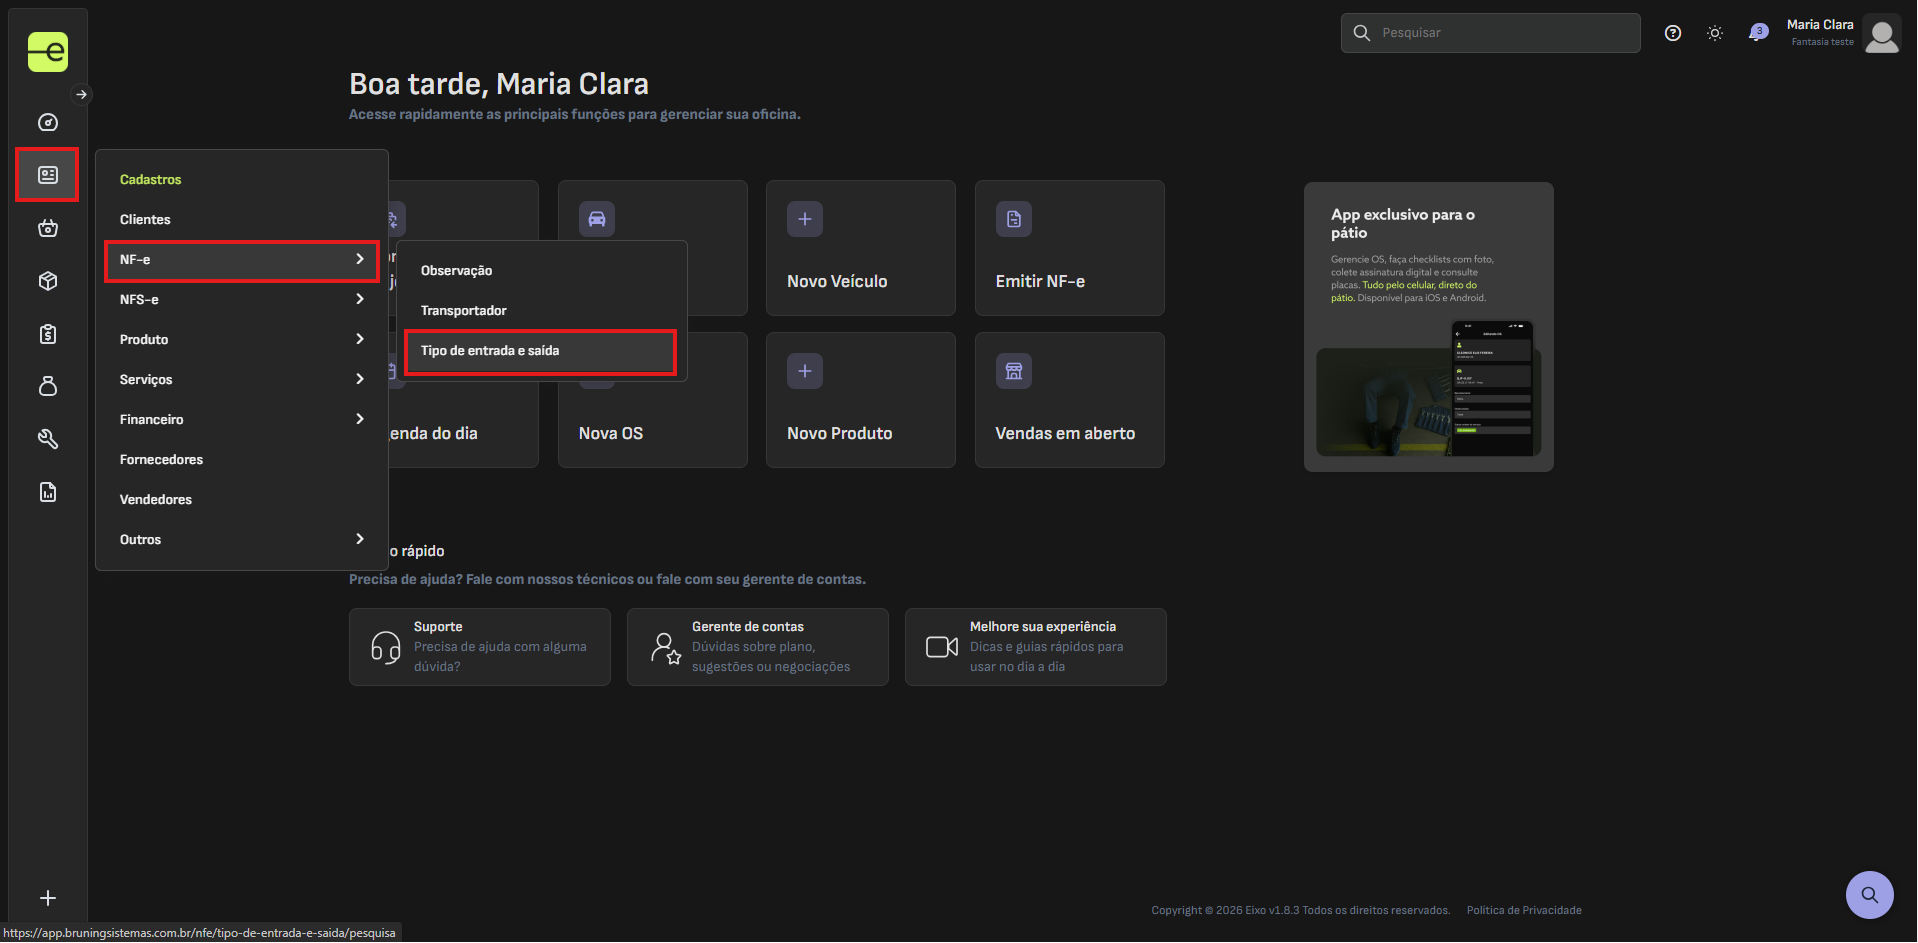Open the Novo Produto card
Viewport: 1918px width, 943px height.
pos(861,400)
